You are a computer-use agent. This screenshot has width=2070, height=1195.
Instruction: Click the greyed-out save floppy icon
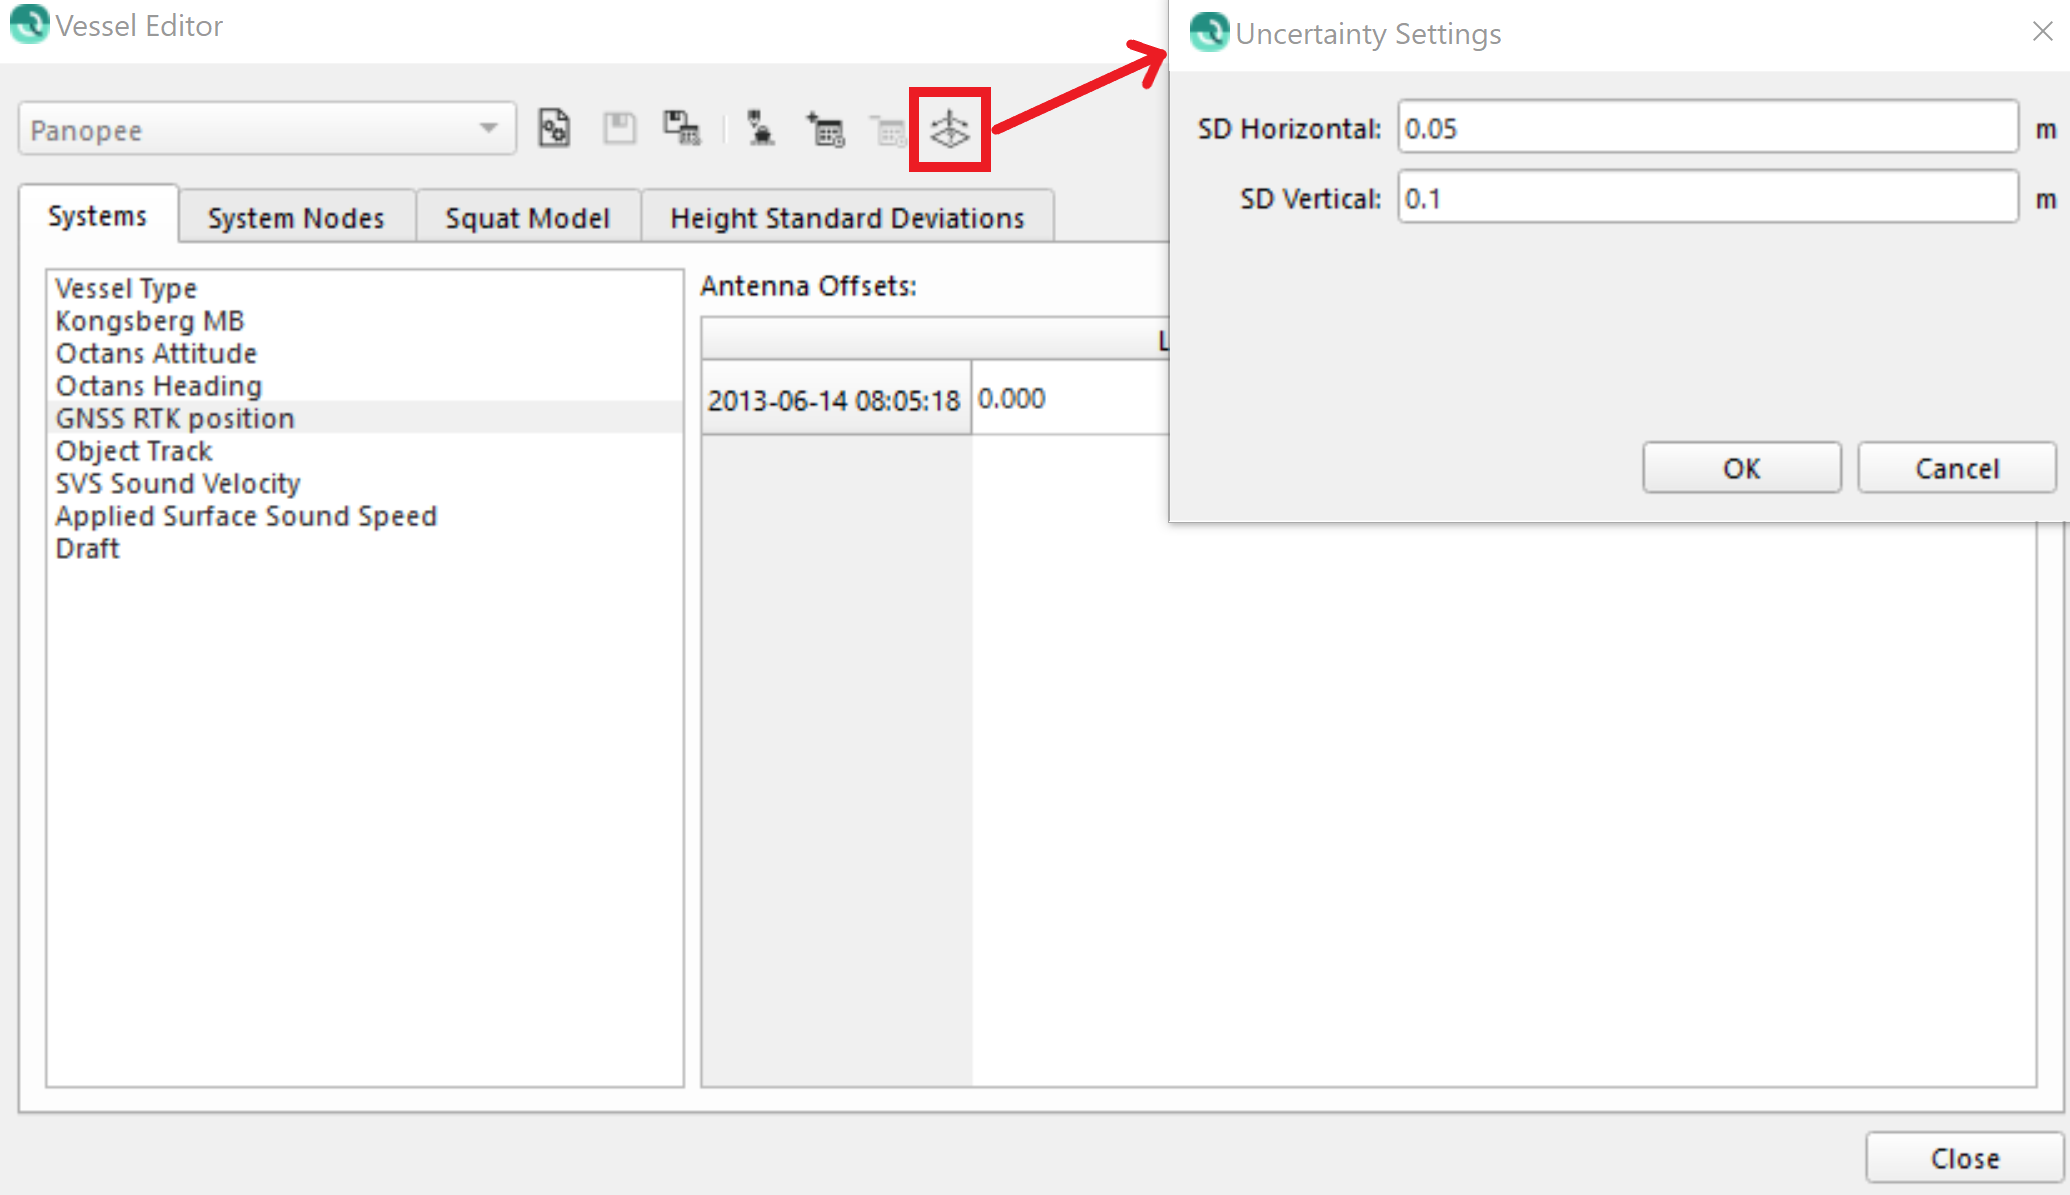point(619,129)
